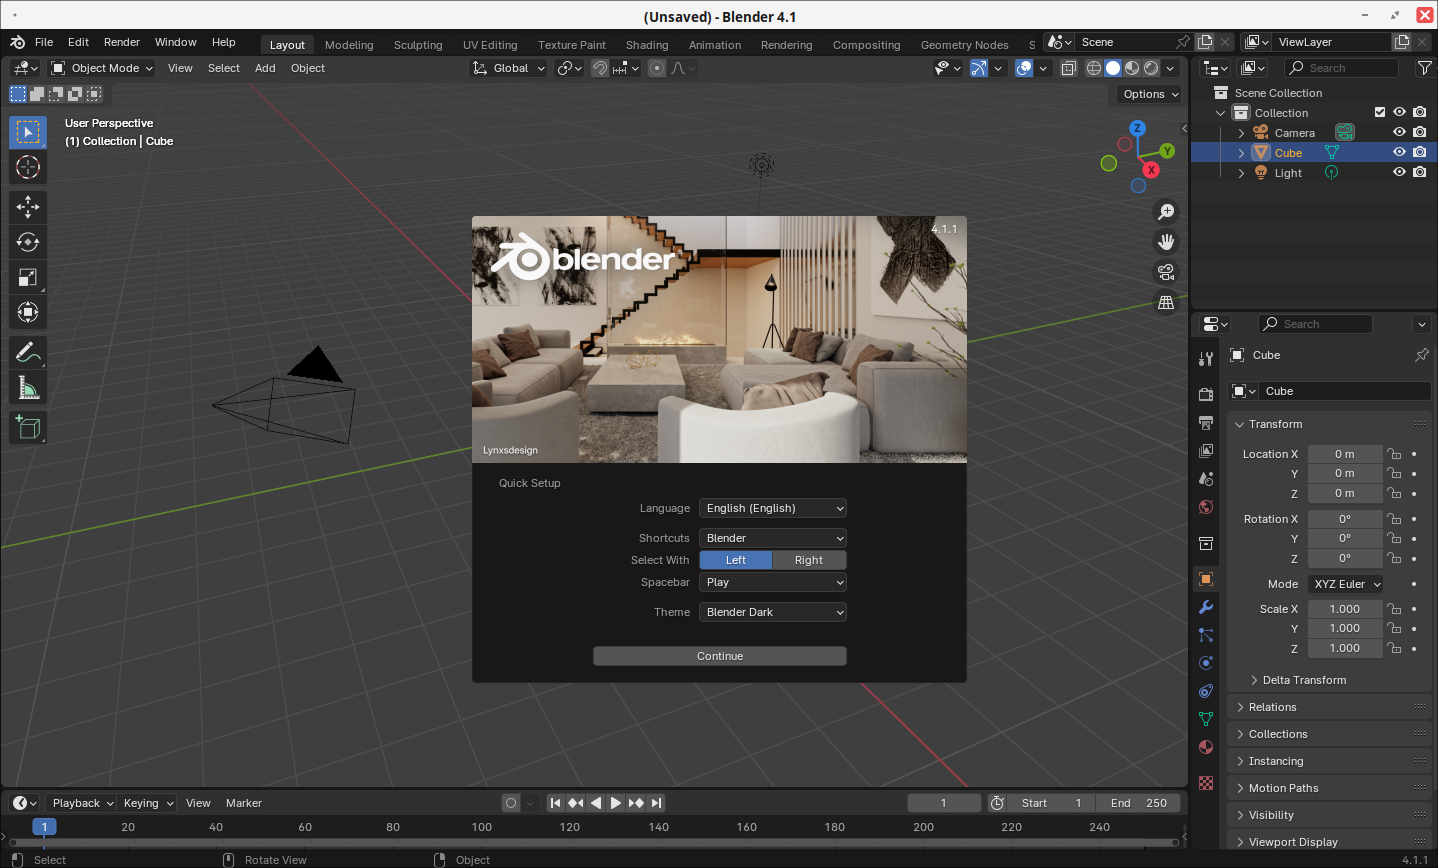Image resolution: width=1438 pixels, height=868 pixels.
Task: Expand the Relations panel
Action: (x=1330, y=707)
